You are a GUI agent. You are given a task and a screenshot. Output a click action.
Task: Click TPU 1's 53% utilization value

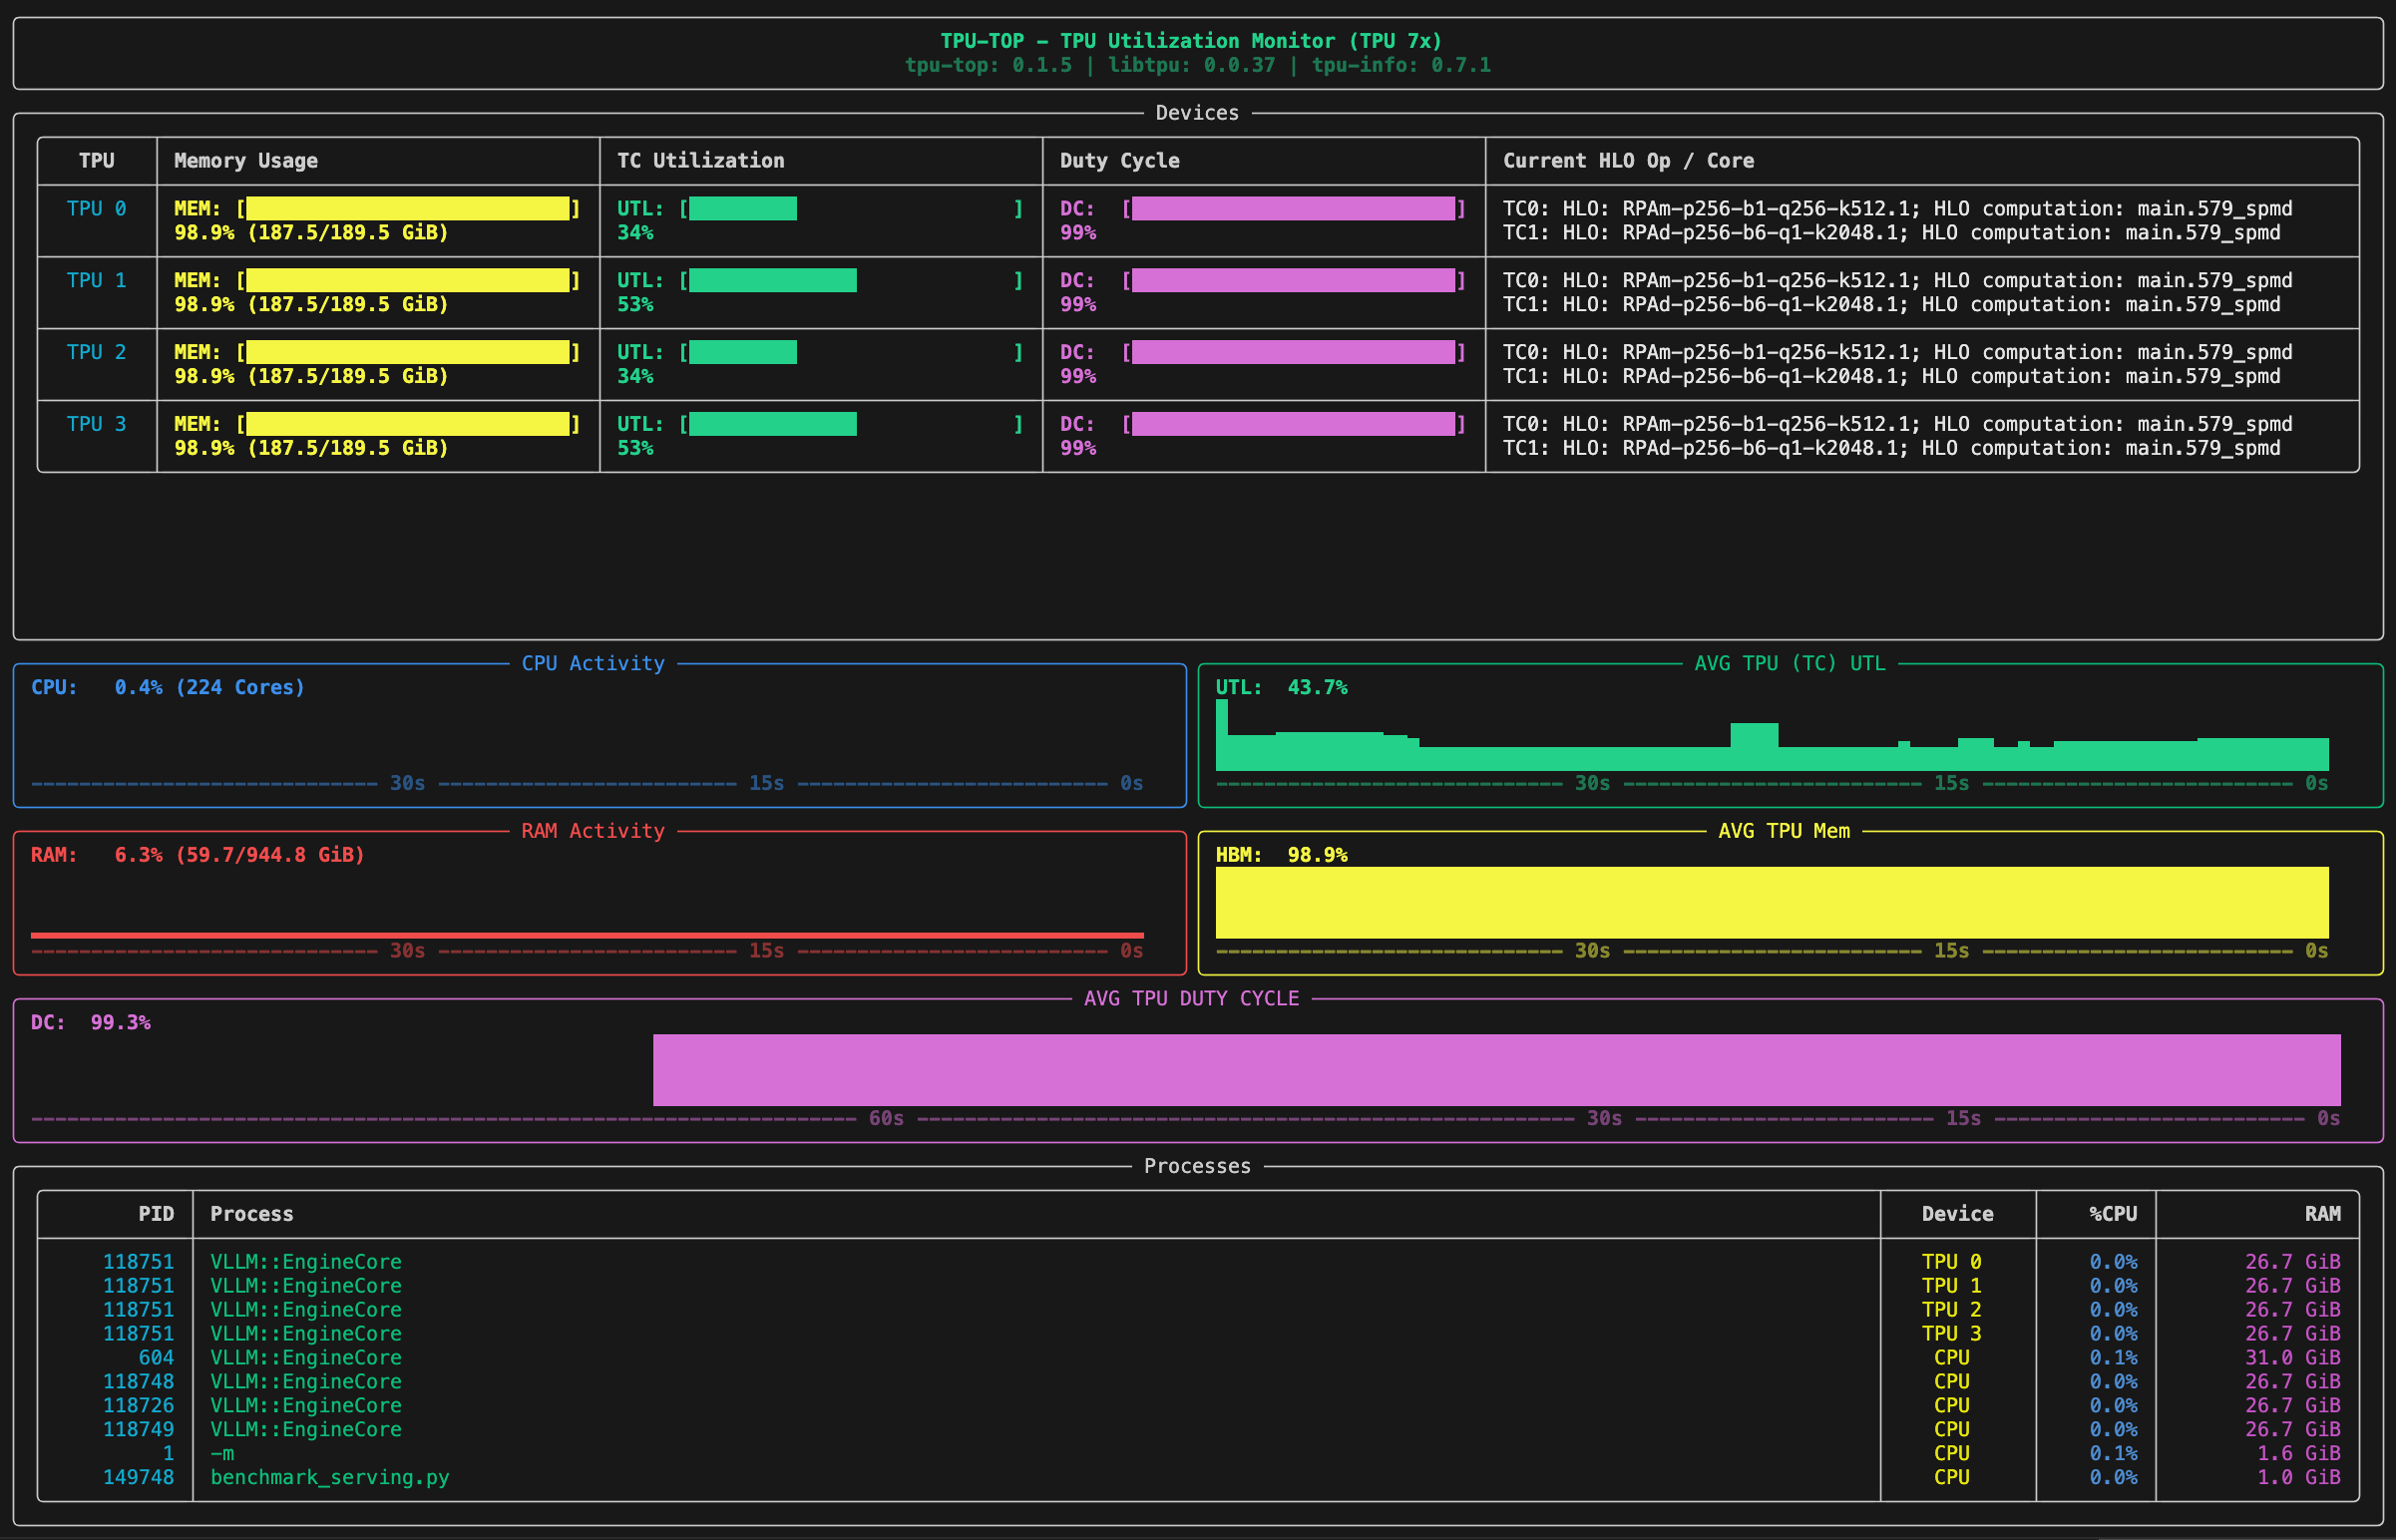(635, 304)
